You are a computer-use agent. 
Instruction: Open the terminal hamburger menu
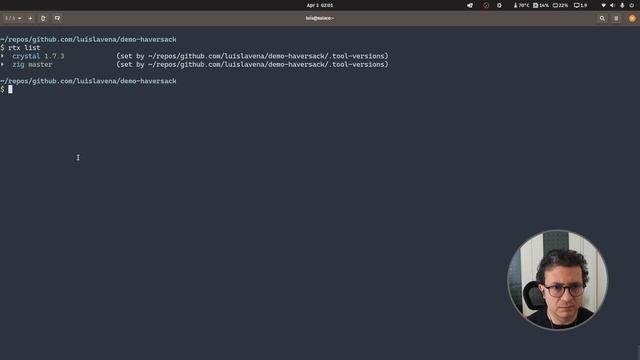point(616,18)
